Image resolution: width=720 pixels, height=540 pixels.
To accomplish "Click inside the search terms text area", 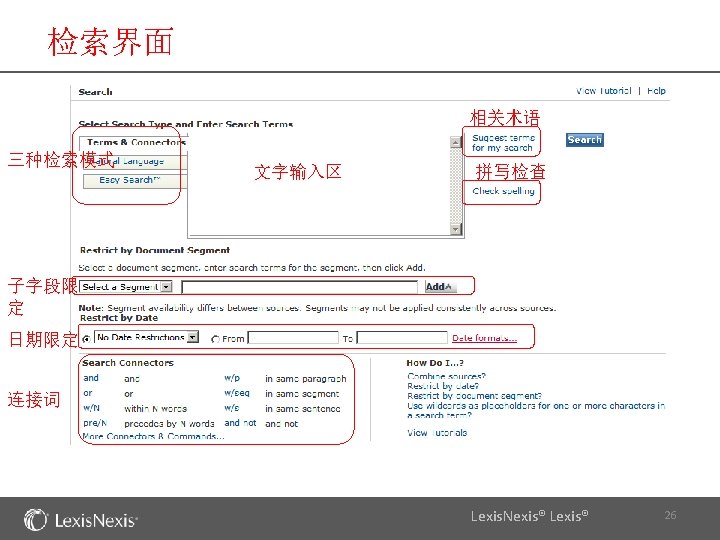I will (x=319, y=184).
